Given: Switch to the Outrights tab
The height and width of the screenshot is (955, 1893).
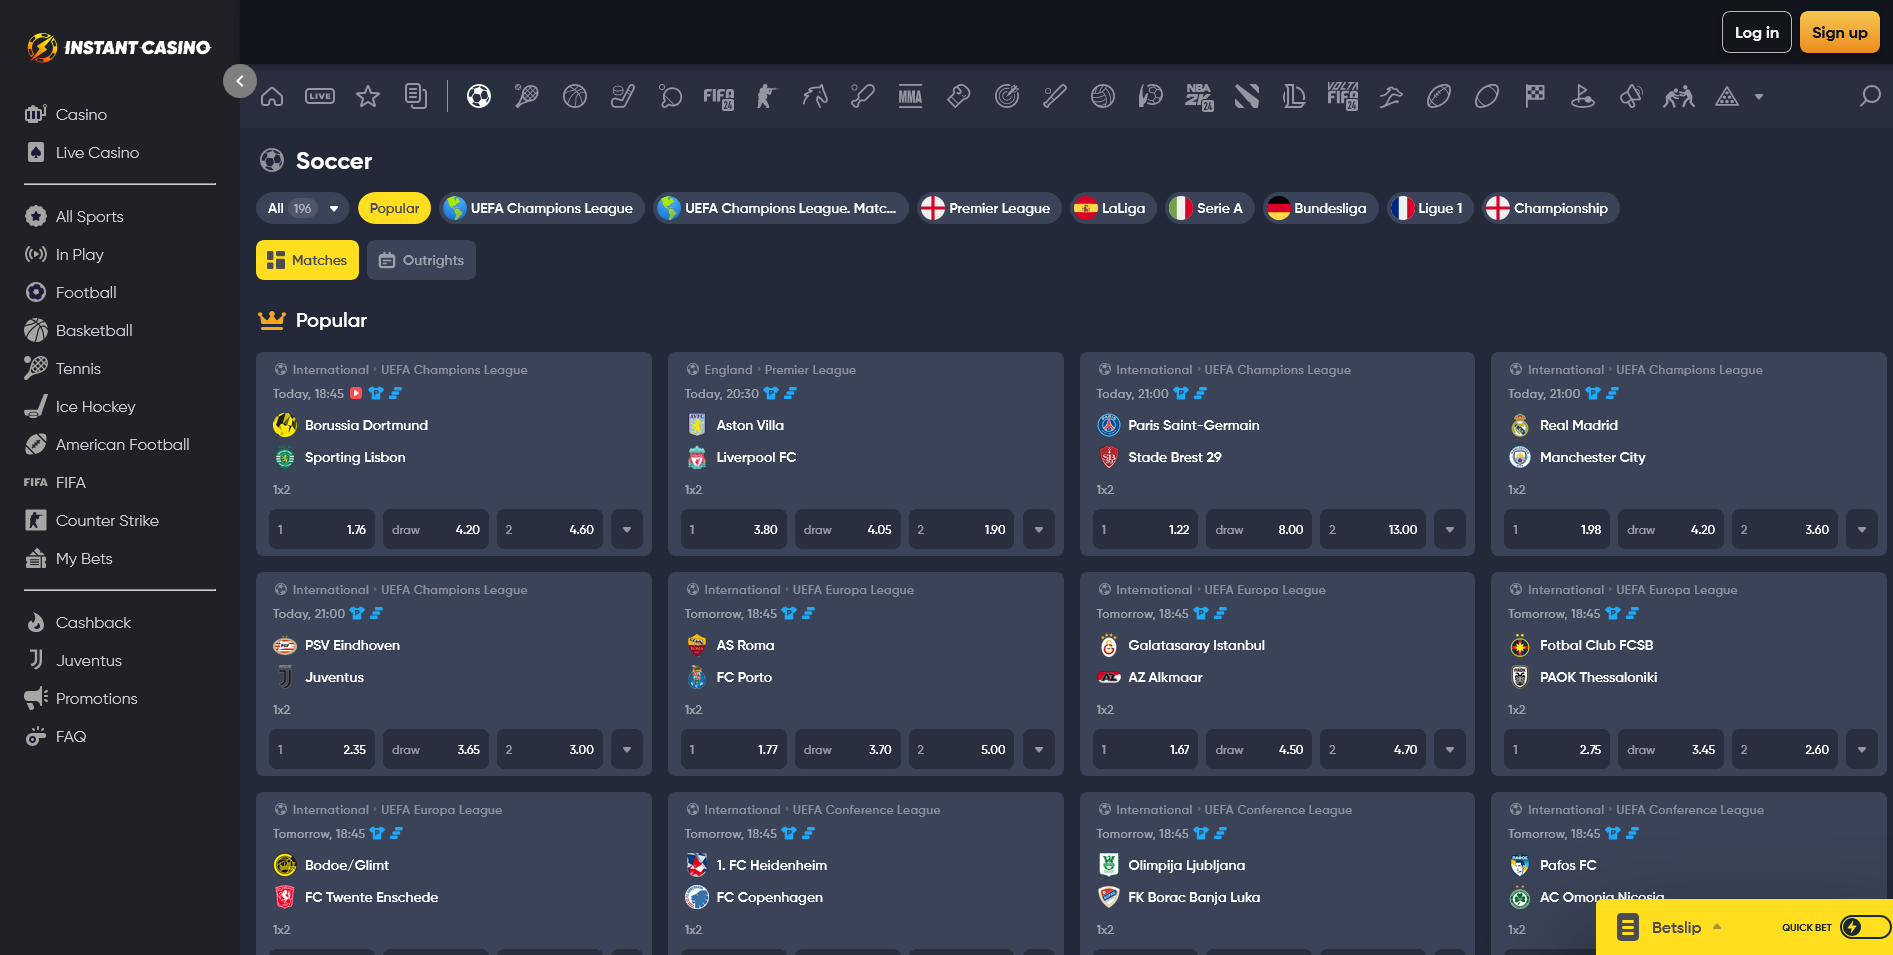Looking at the screenshot, I should click(421, 260).
